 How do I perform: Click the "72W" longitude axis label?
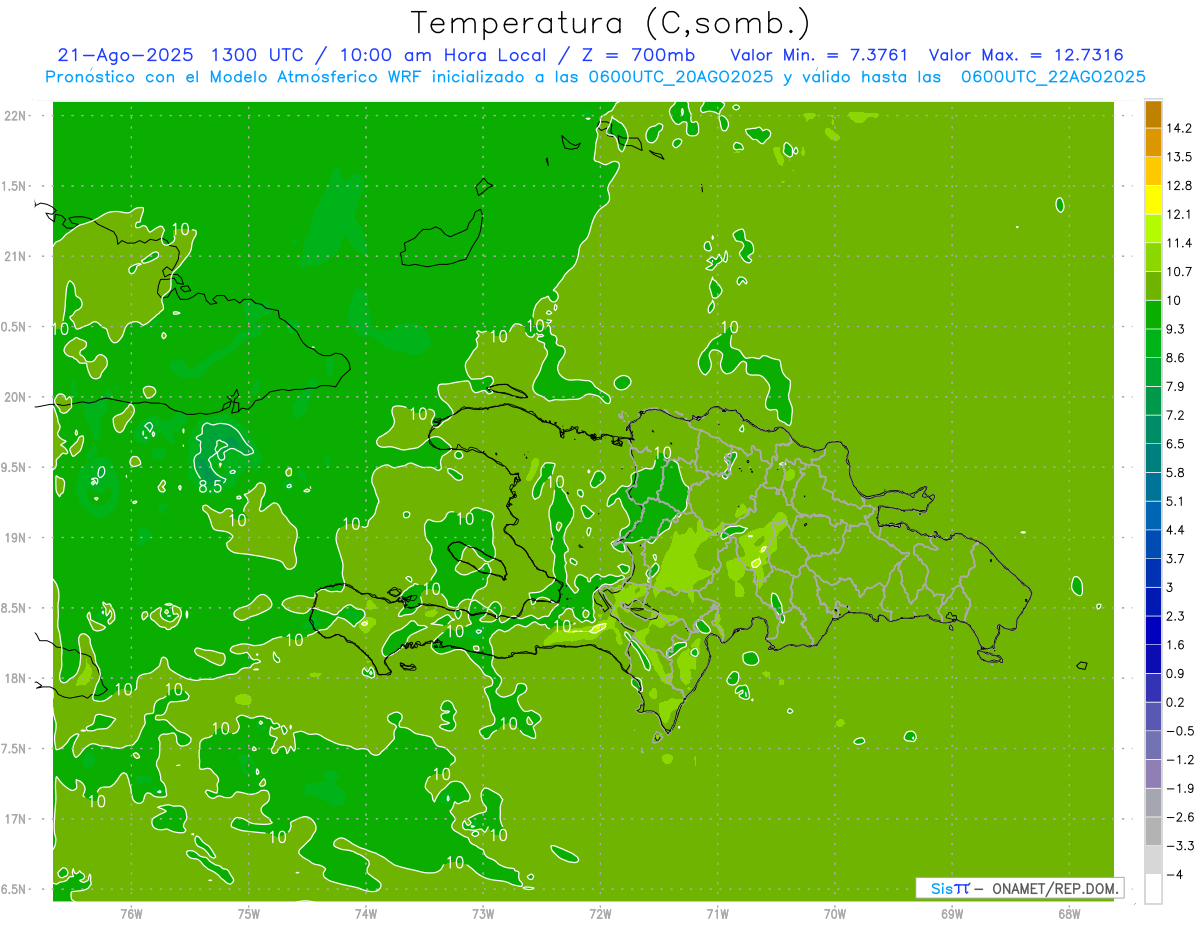[x=600, y=913]
